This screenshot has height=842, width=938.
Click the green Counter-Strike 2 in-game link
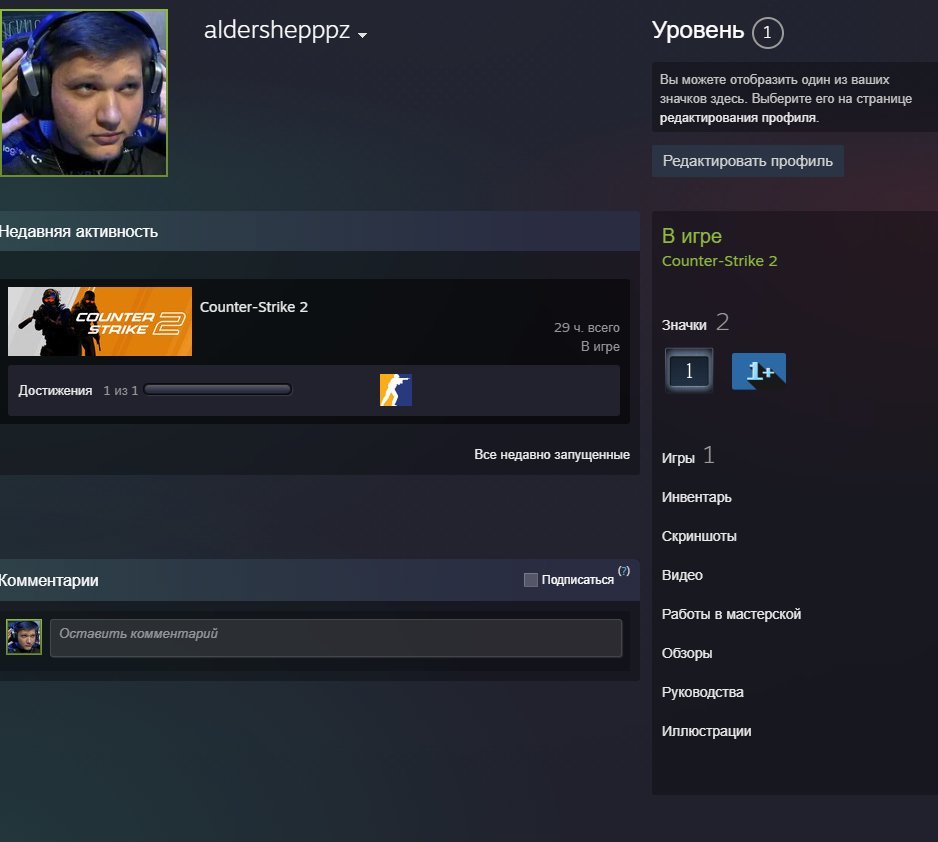point(720,261)
